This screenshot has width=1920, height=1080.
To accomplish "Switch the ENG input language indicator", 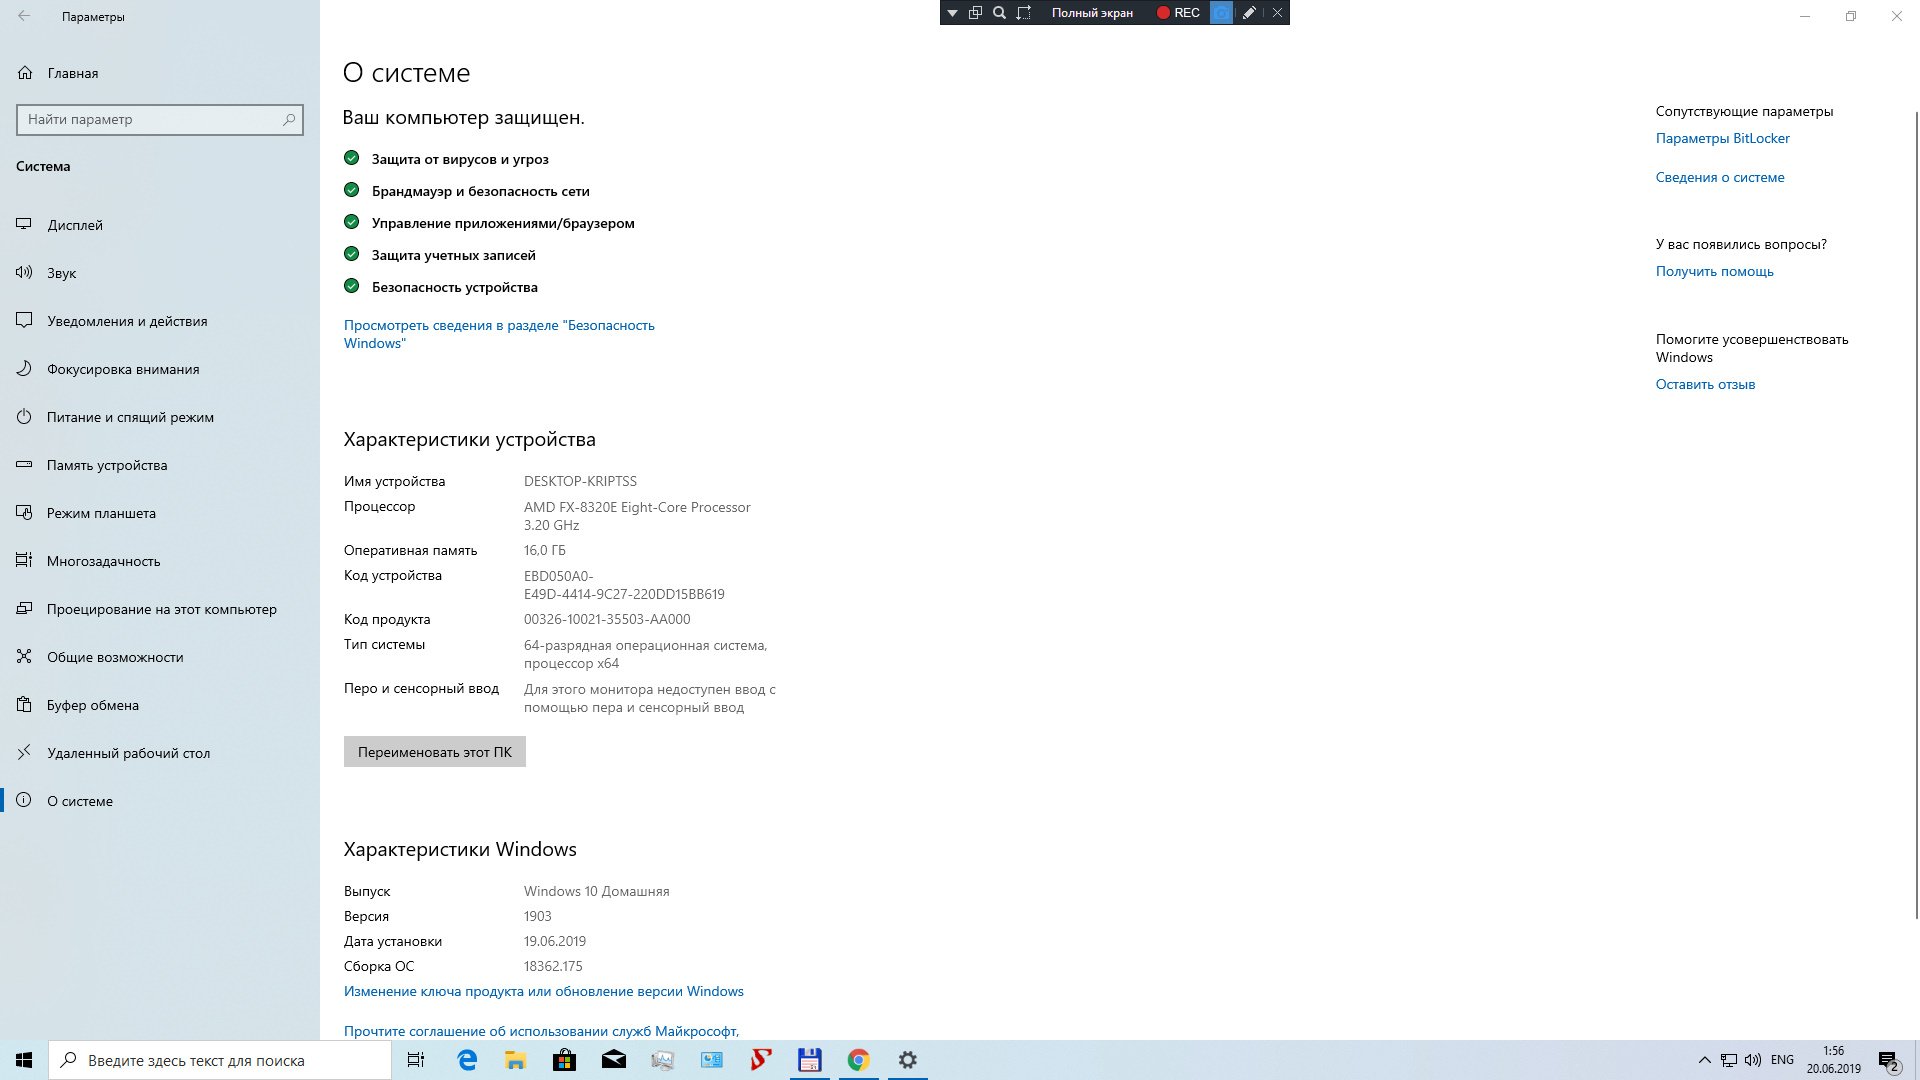I will click(x=1781, y=1060).
